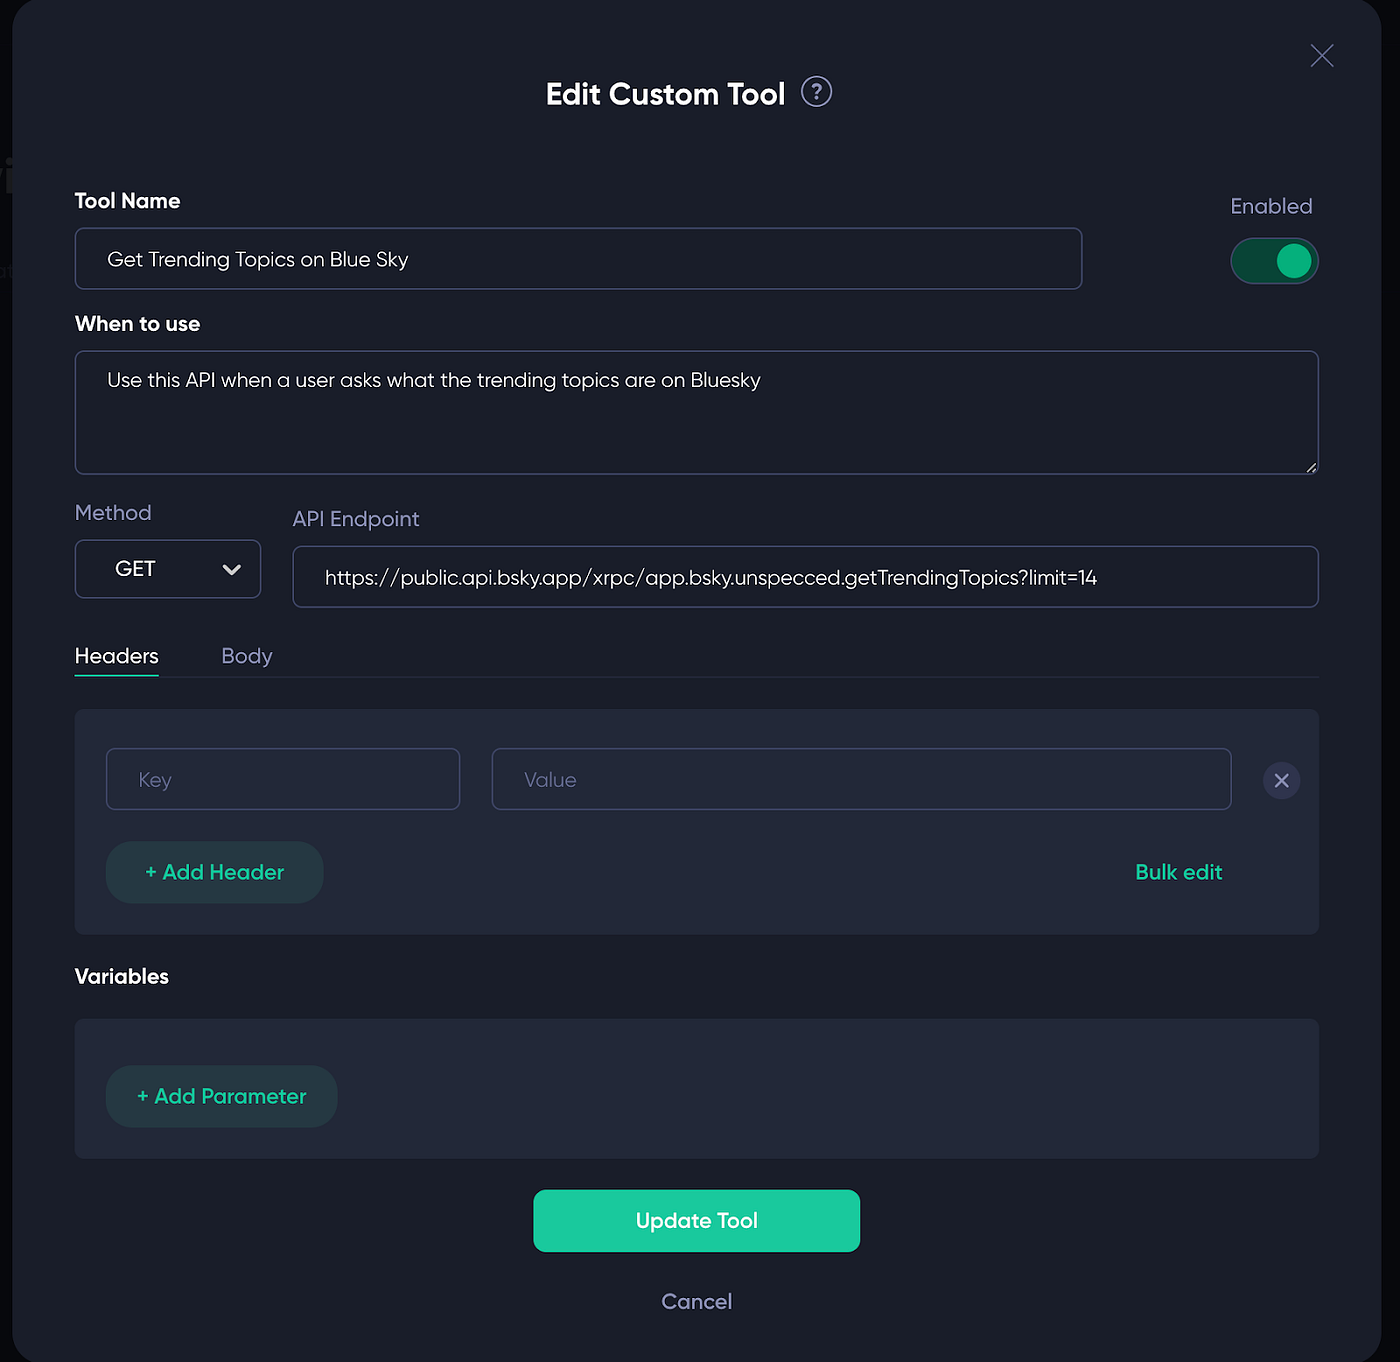Click the Add Header button

point(214,872)
